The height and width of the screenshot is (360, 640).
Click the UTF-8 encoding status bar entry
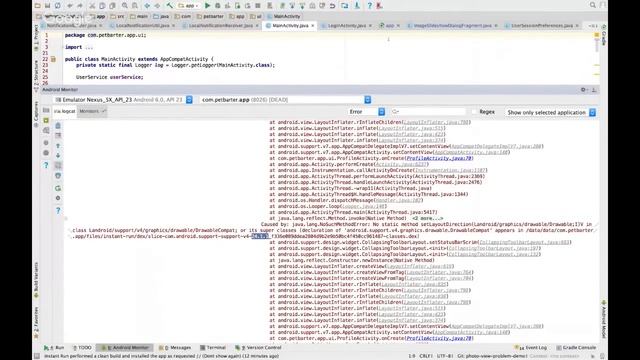click(x=445, y=356)
